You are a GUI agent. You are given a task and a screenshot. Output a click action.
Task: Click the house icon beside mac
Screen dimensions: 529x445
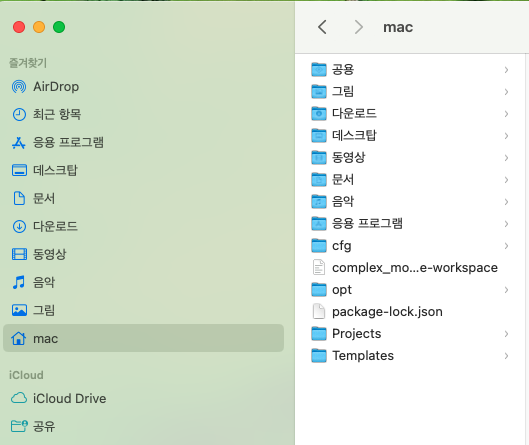19,338
